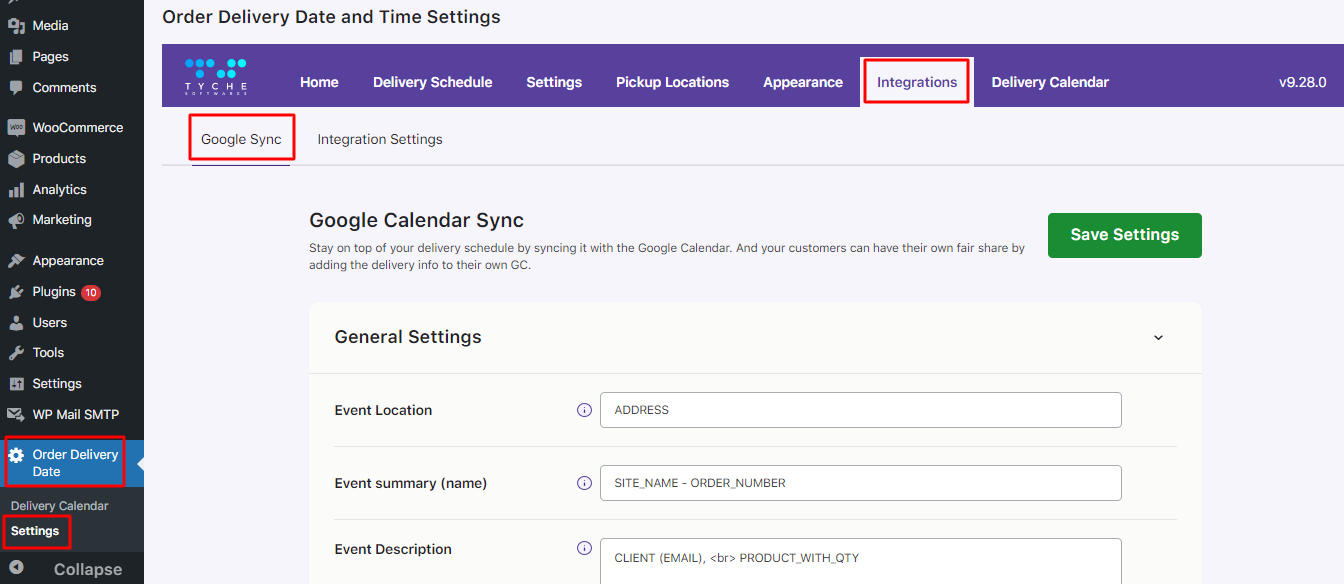Switch to Integration Settings sub-tab
This screenshot has width=1344, height=584.
point(380,139)
